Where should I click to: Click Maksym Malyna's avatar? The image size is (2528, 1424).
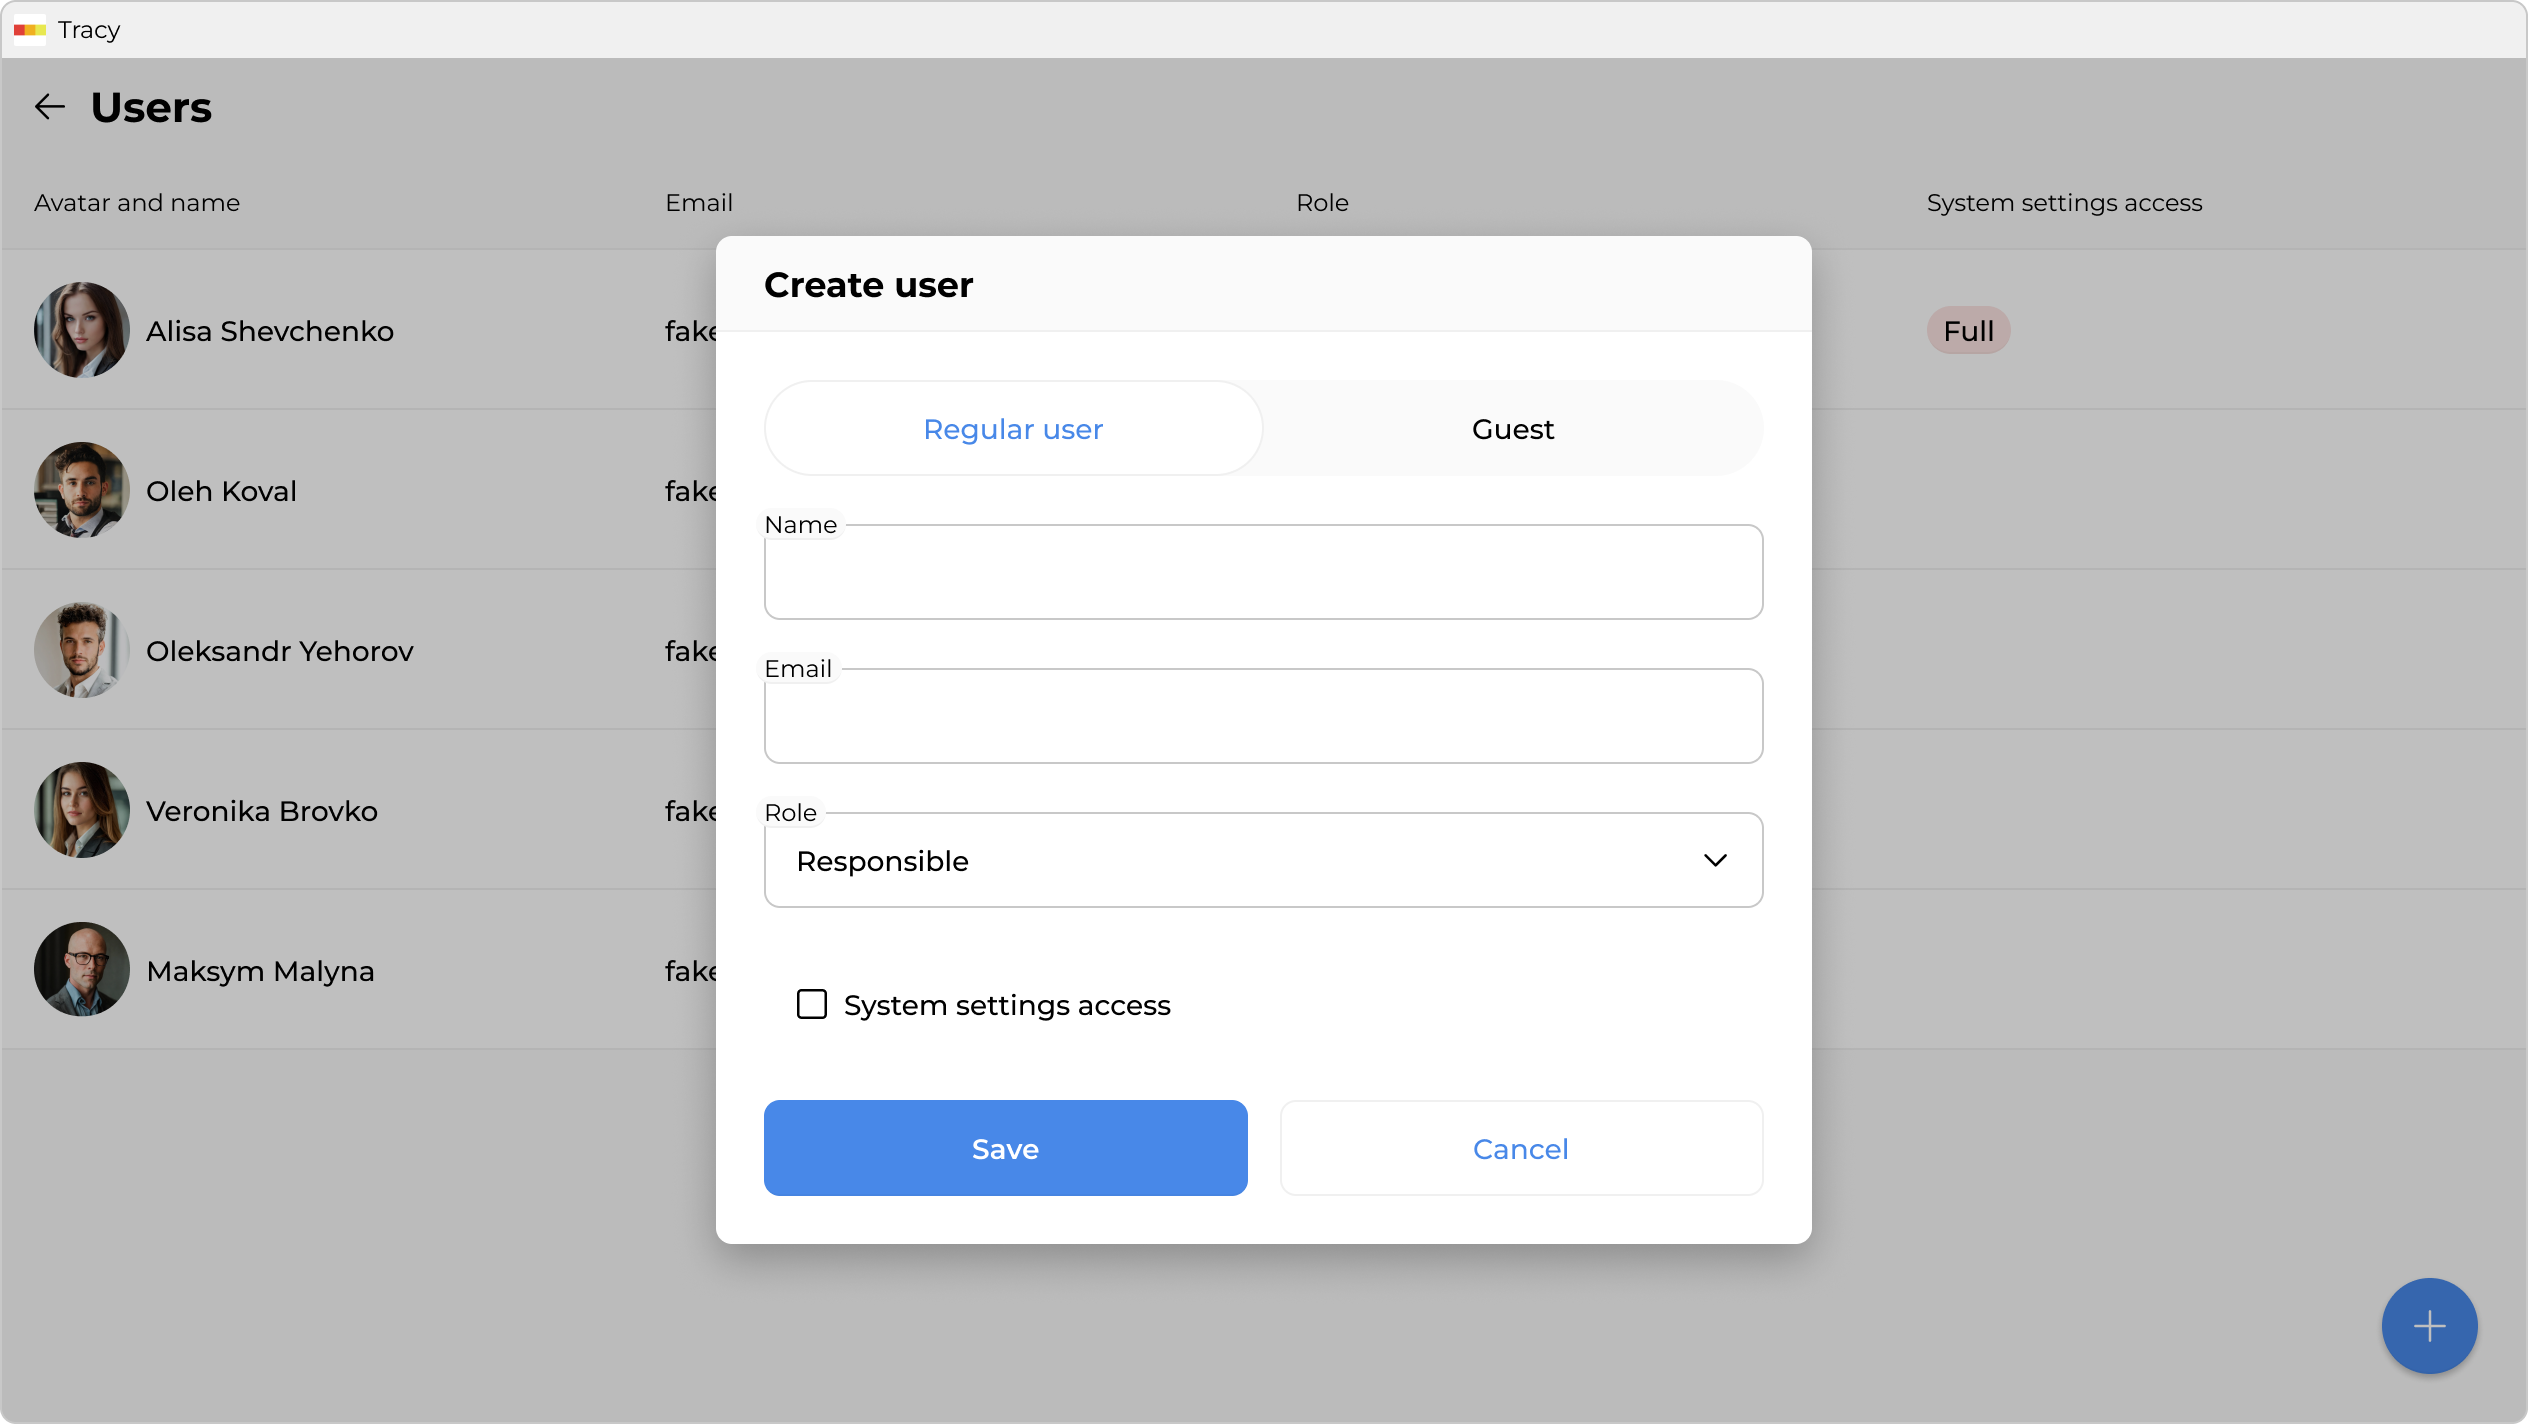(82, 970)
